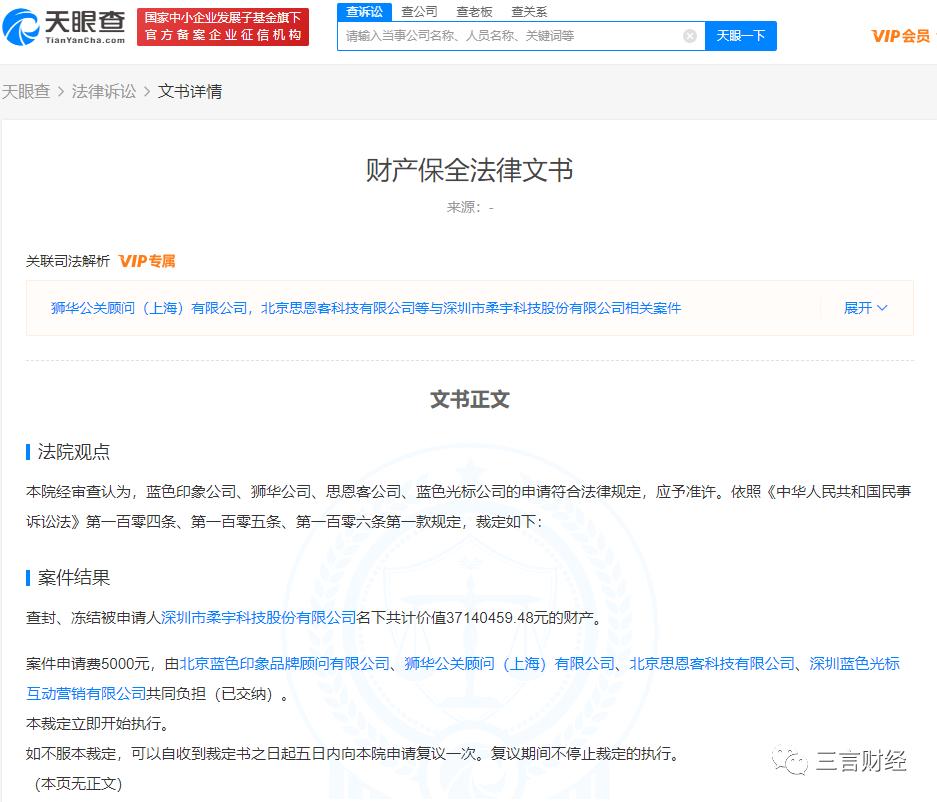Switch to the 查公司 tab

tap(419, 11)
